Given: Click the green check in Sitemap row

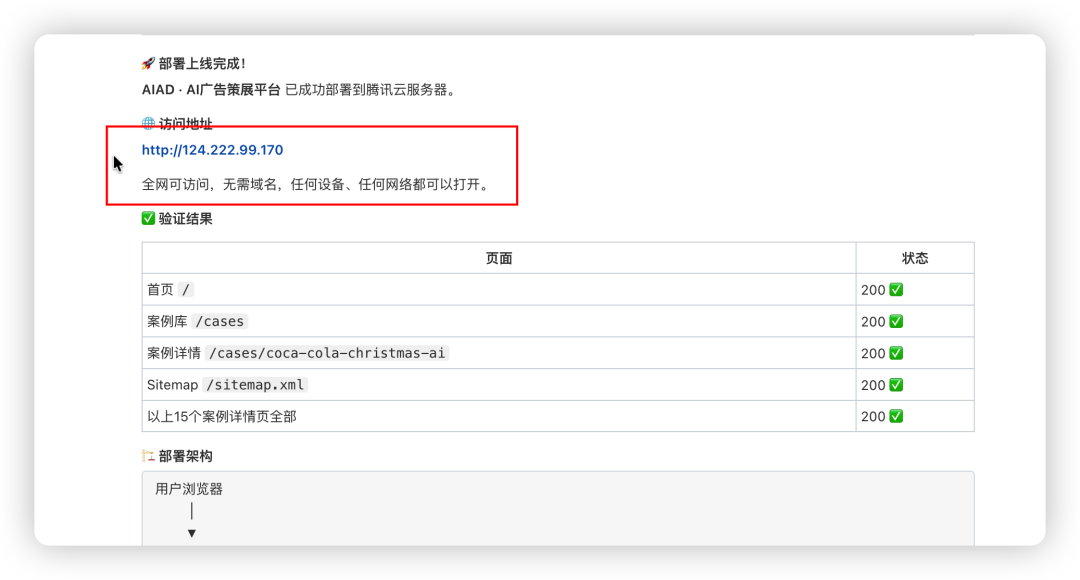Looking at the screenshot, I should pyautogui.click(x=896, y=385).
